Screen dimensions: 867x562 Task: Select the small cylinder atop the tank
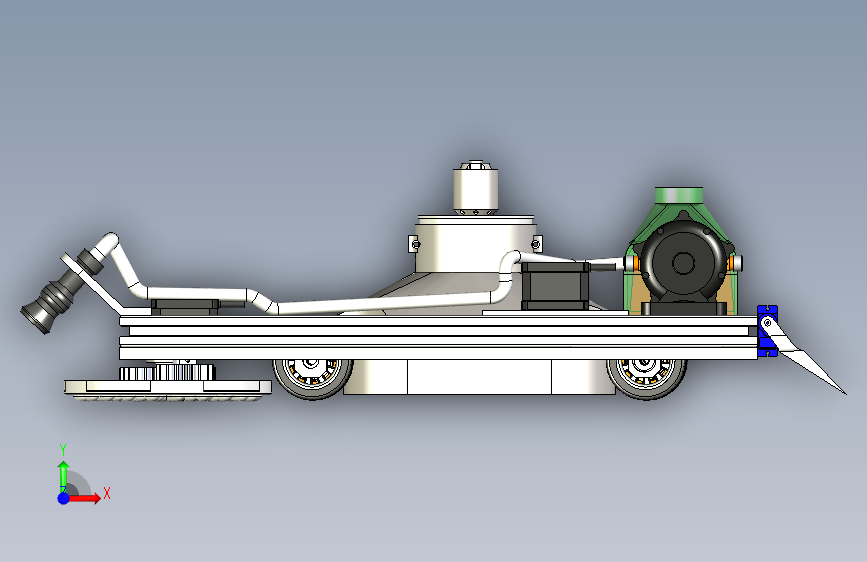476,188
